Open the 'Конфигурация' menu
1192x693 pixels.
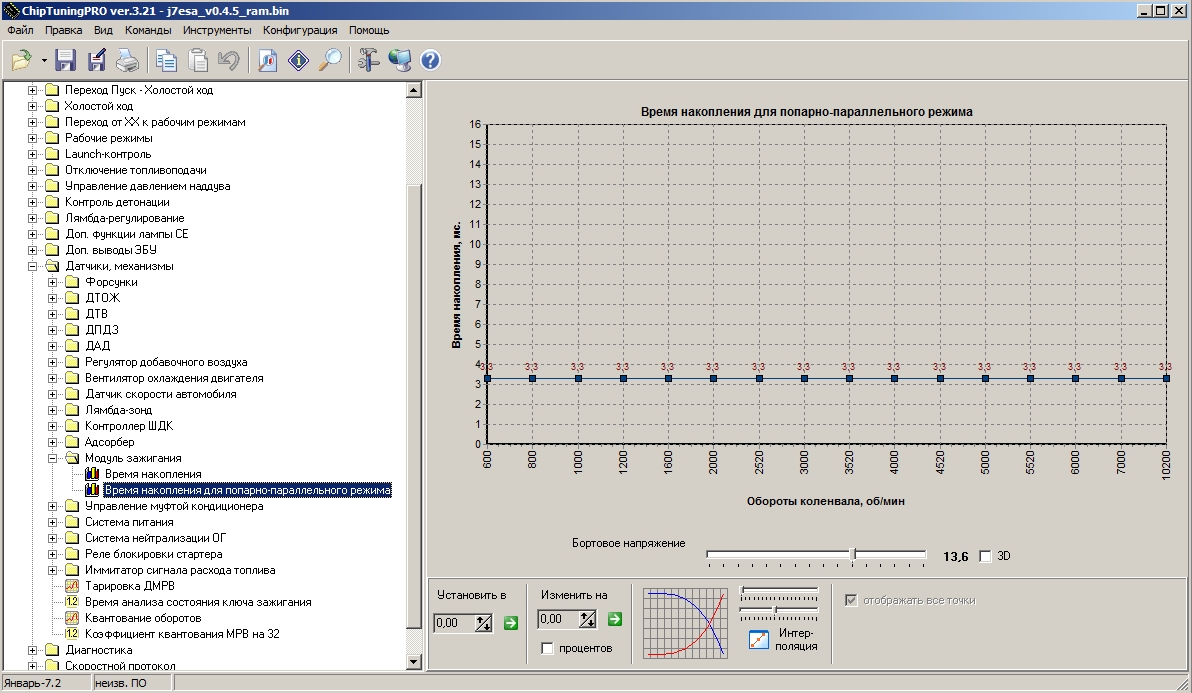click(300, 30)
